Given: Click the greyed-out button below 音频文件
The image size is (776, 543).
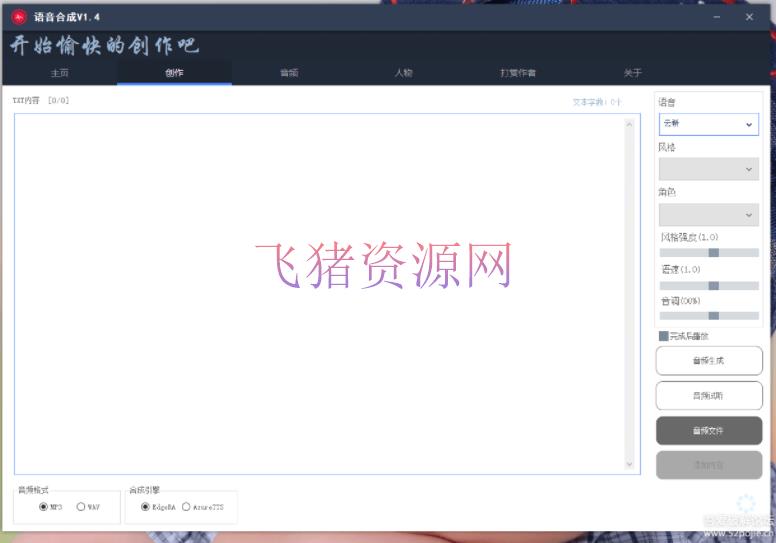Looking at the screenshot, I should click(x=709, y=465).
